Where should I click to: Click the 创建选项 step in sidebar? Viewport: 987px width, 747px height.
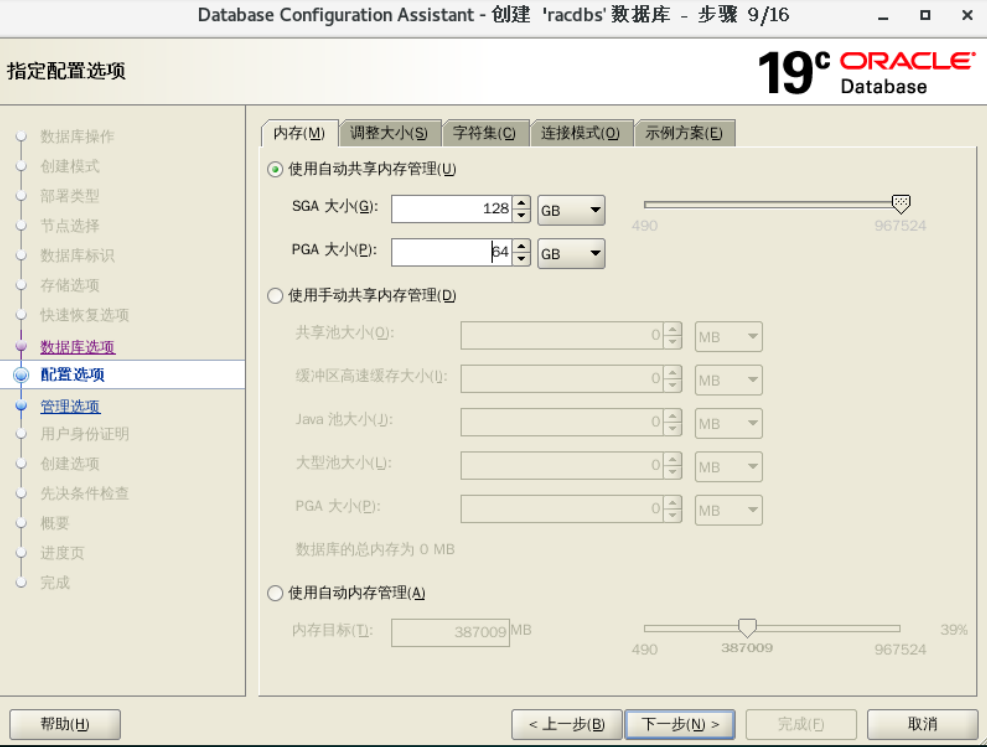pos(70,464)
